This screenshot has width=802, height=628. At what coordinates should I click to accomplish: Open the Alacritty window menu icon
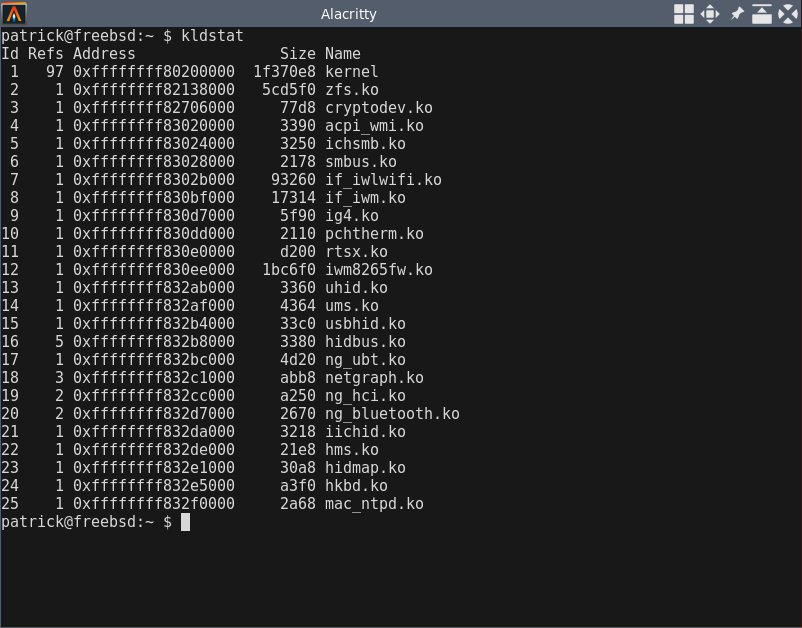(x=14, y=13)
